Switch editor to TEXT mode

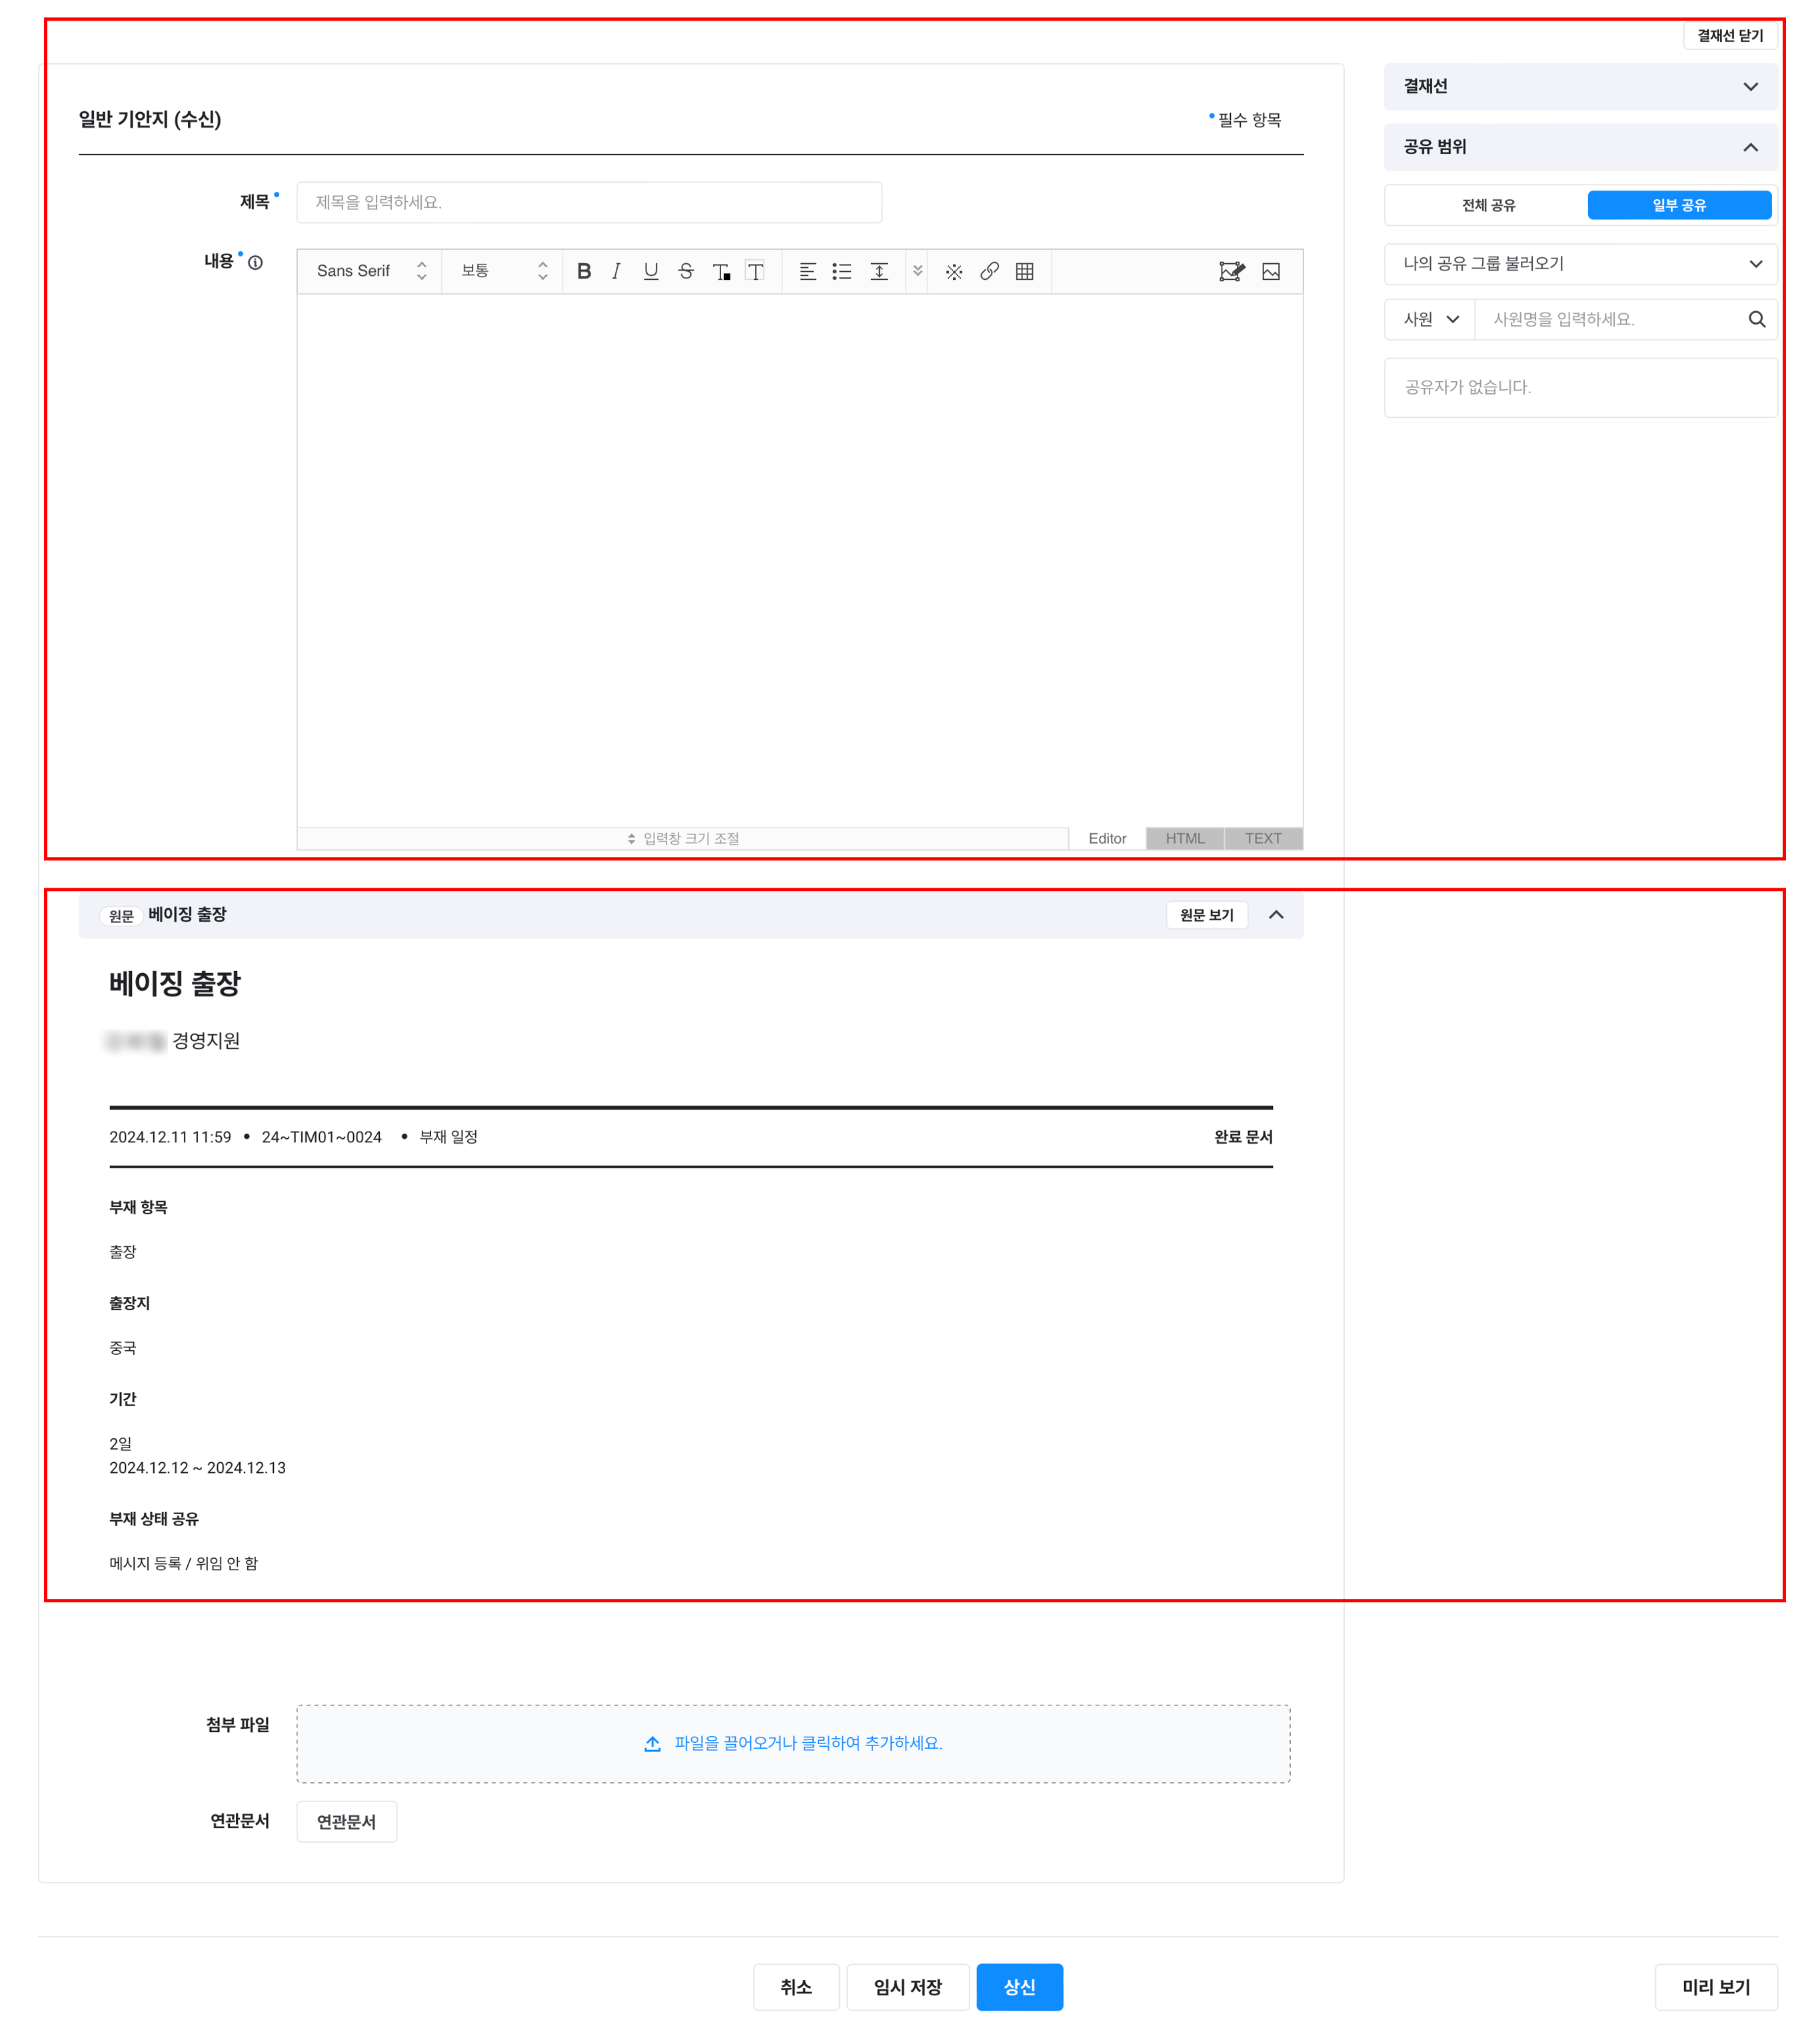(x=1262, y=838)
